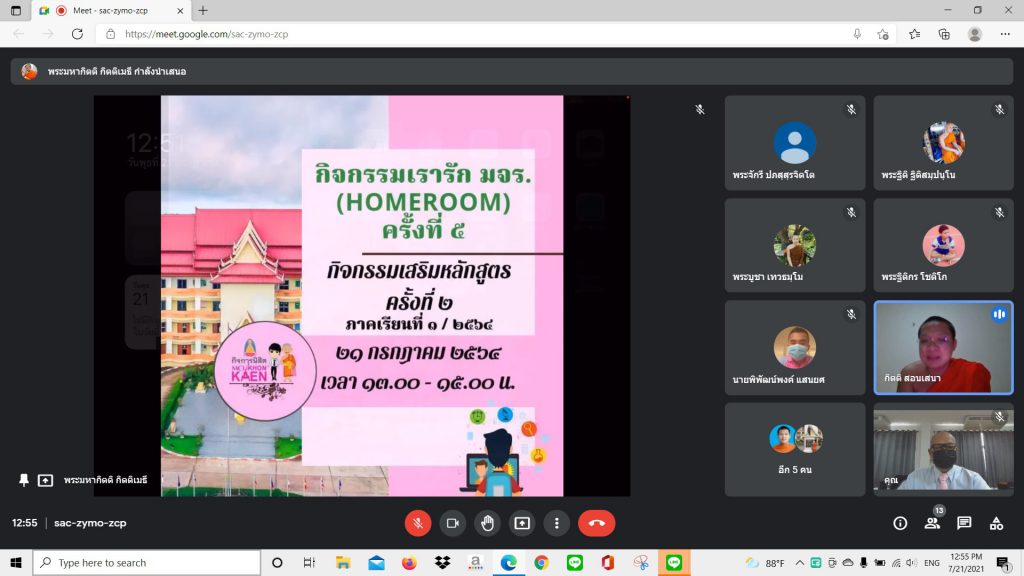Close the Meet - sac-zymo-zcp tab
Screen dimensions: 1024x576
click(x=180, y=10)
